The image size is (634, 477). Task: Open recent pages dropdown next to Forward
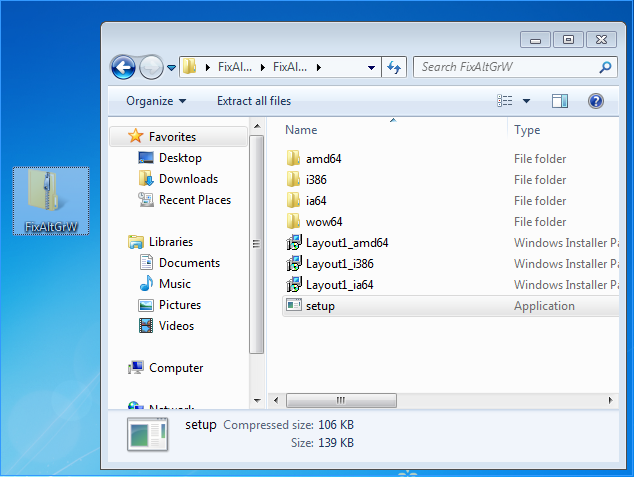click(171, 68)
